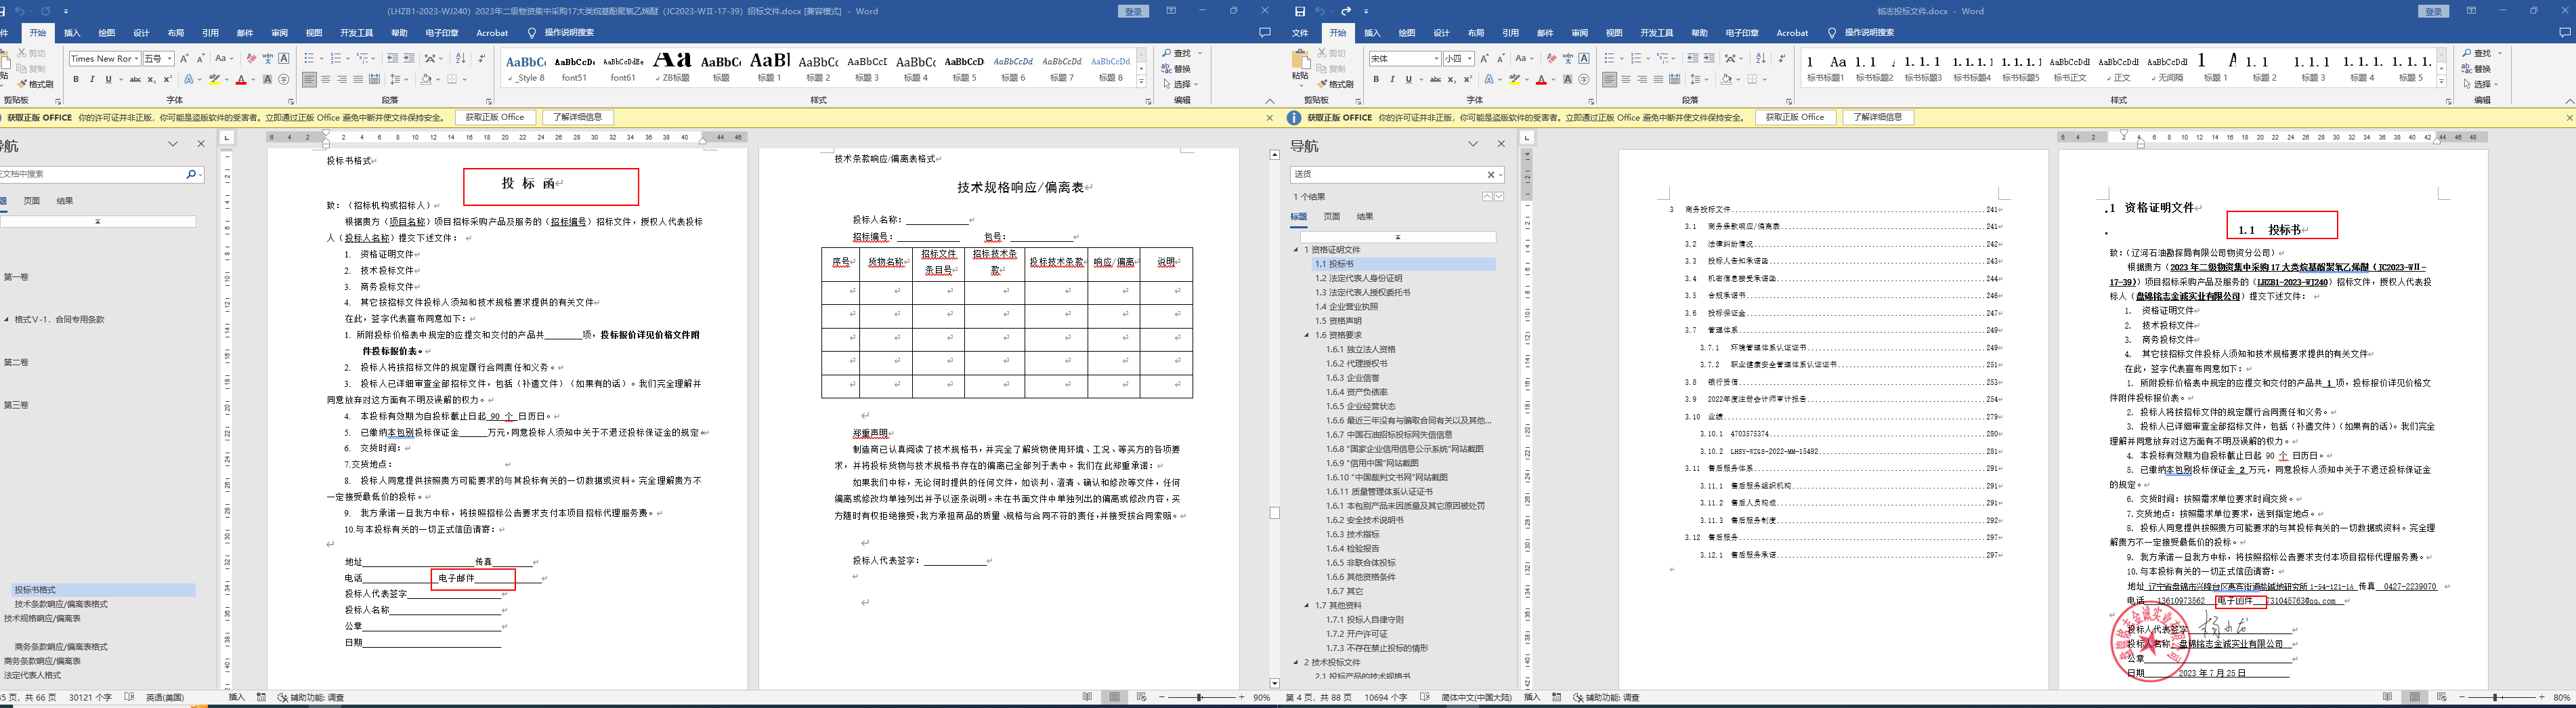Toggle Bold in the right 铭志投标文件 window
Viewport: 2576px width, 708px height.
[1376, 79]
